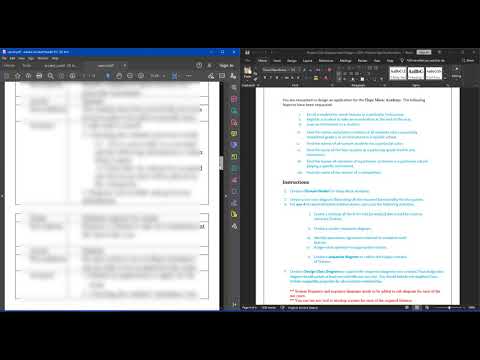Click the share with others icon in Acrobat
Screen dimensions: 480x360
(x=233, y=76)
